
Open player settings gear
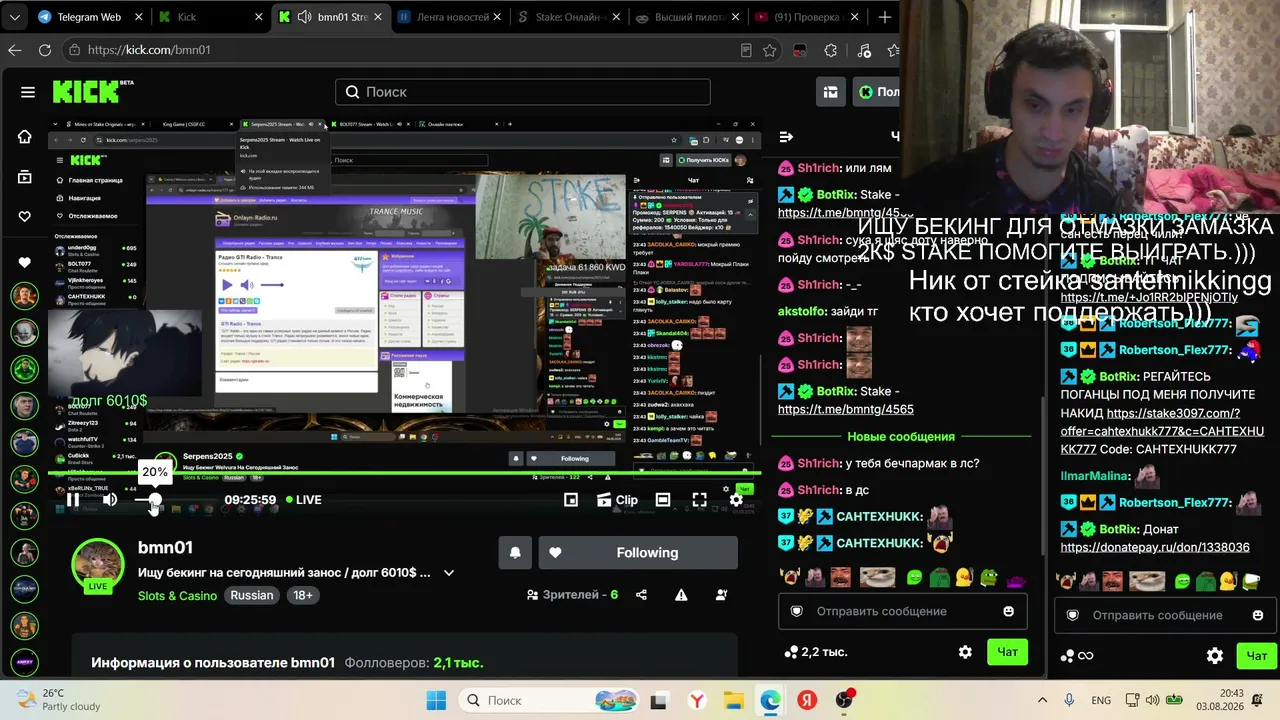[x=736, y=500]
